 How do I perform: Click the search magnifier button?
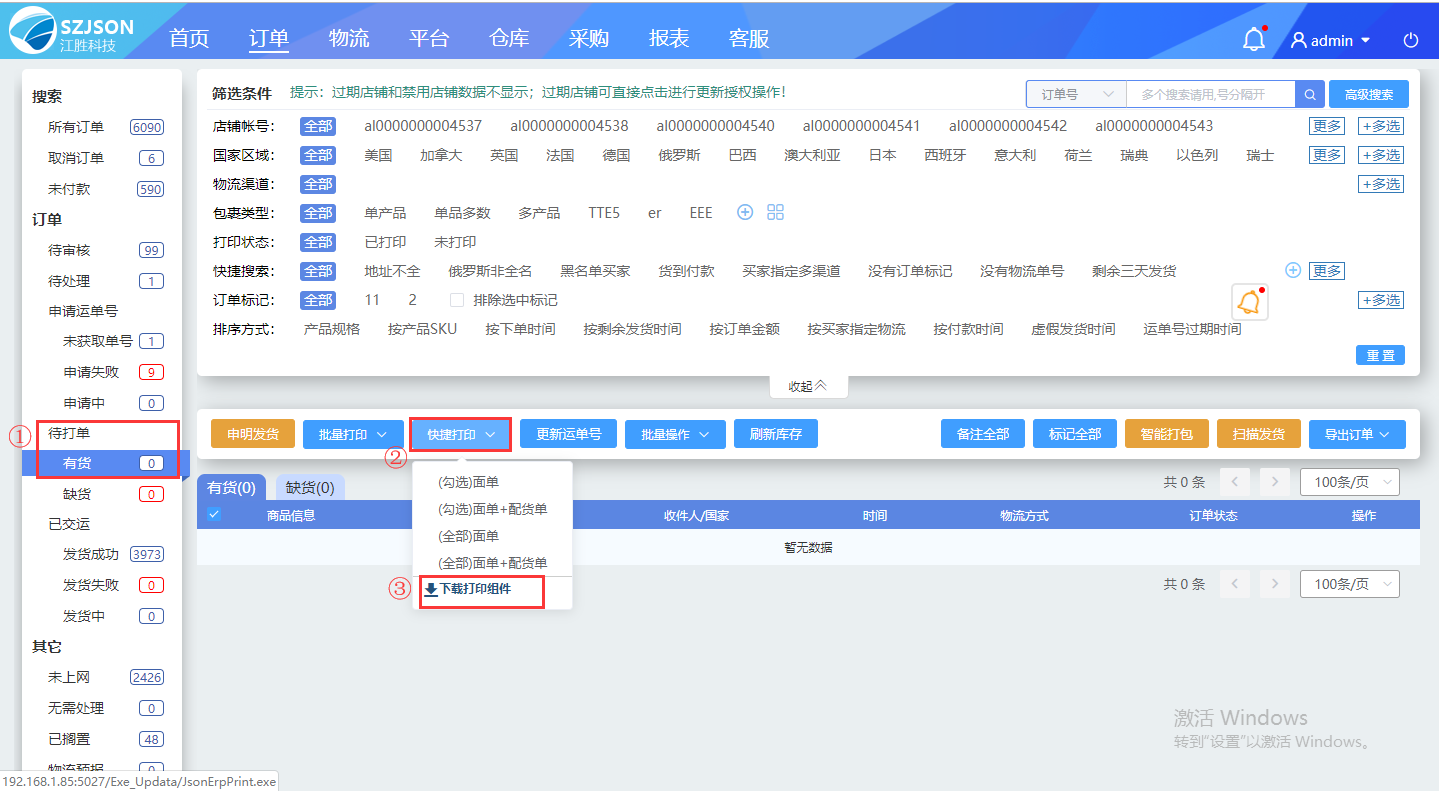1310,94
